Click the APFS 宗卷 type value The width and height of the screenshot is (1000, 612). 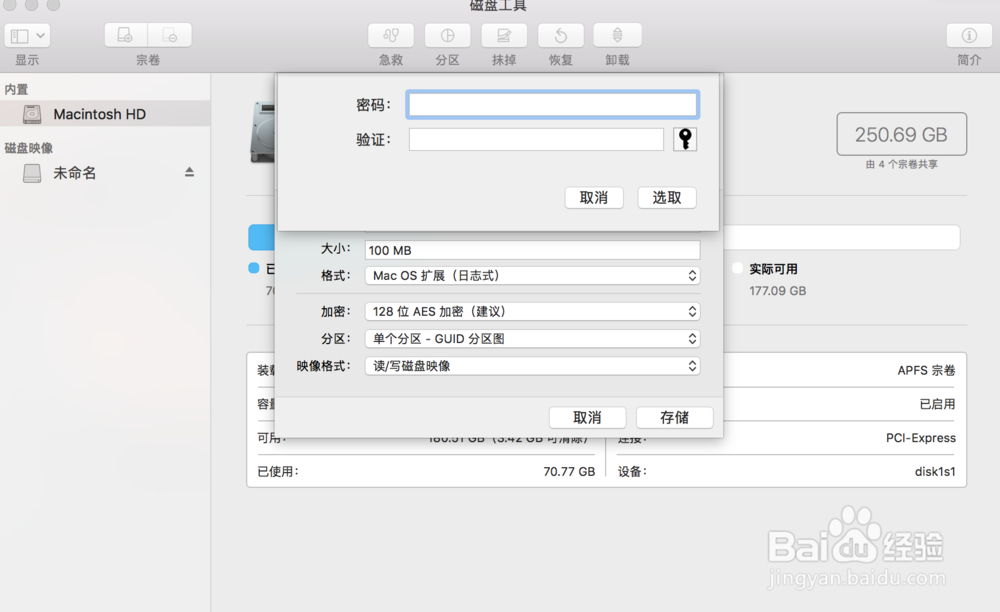926,370
